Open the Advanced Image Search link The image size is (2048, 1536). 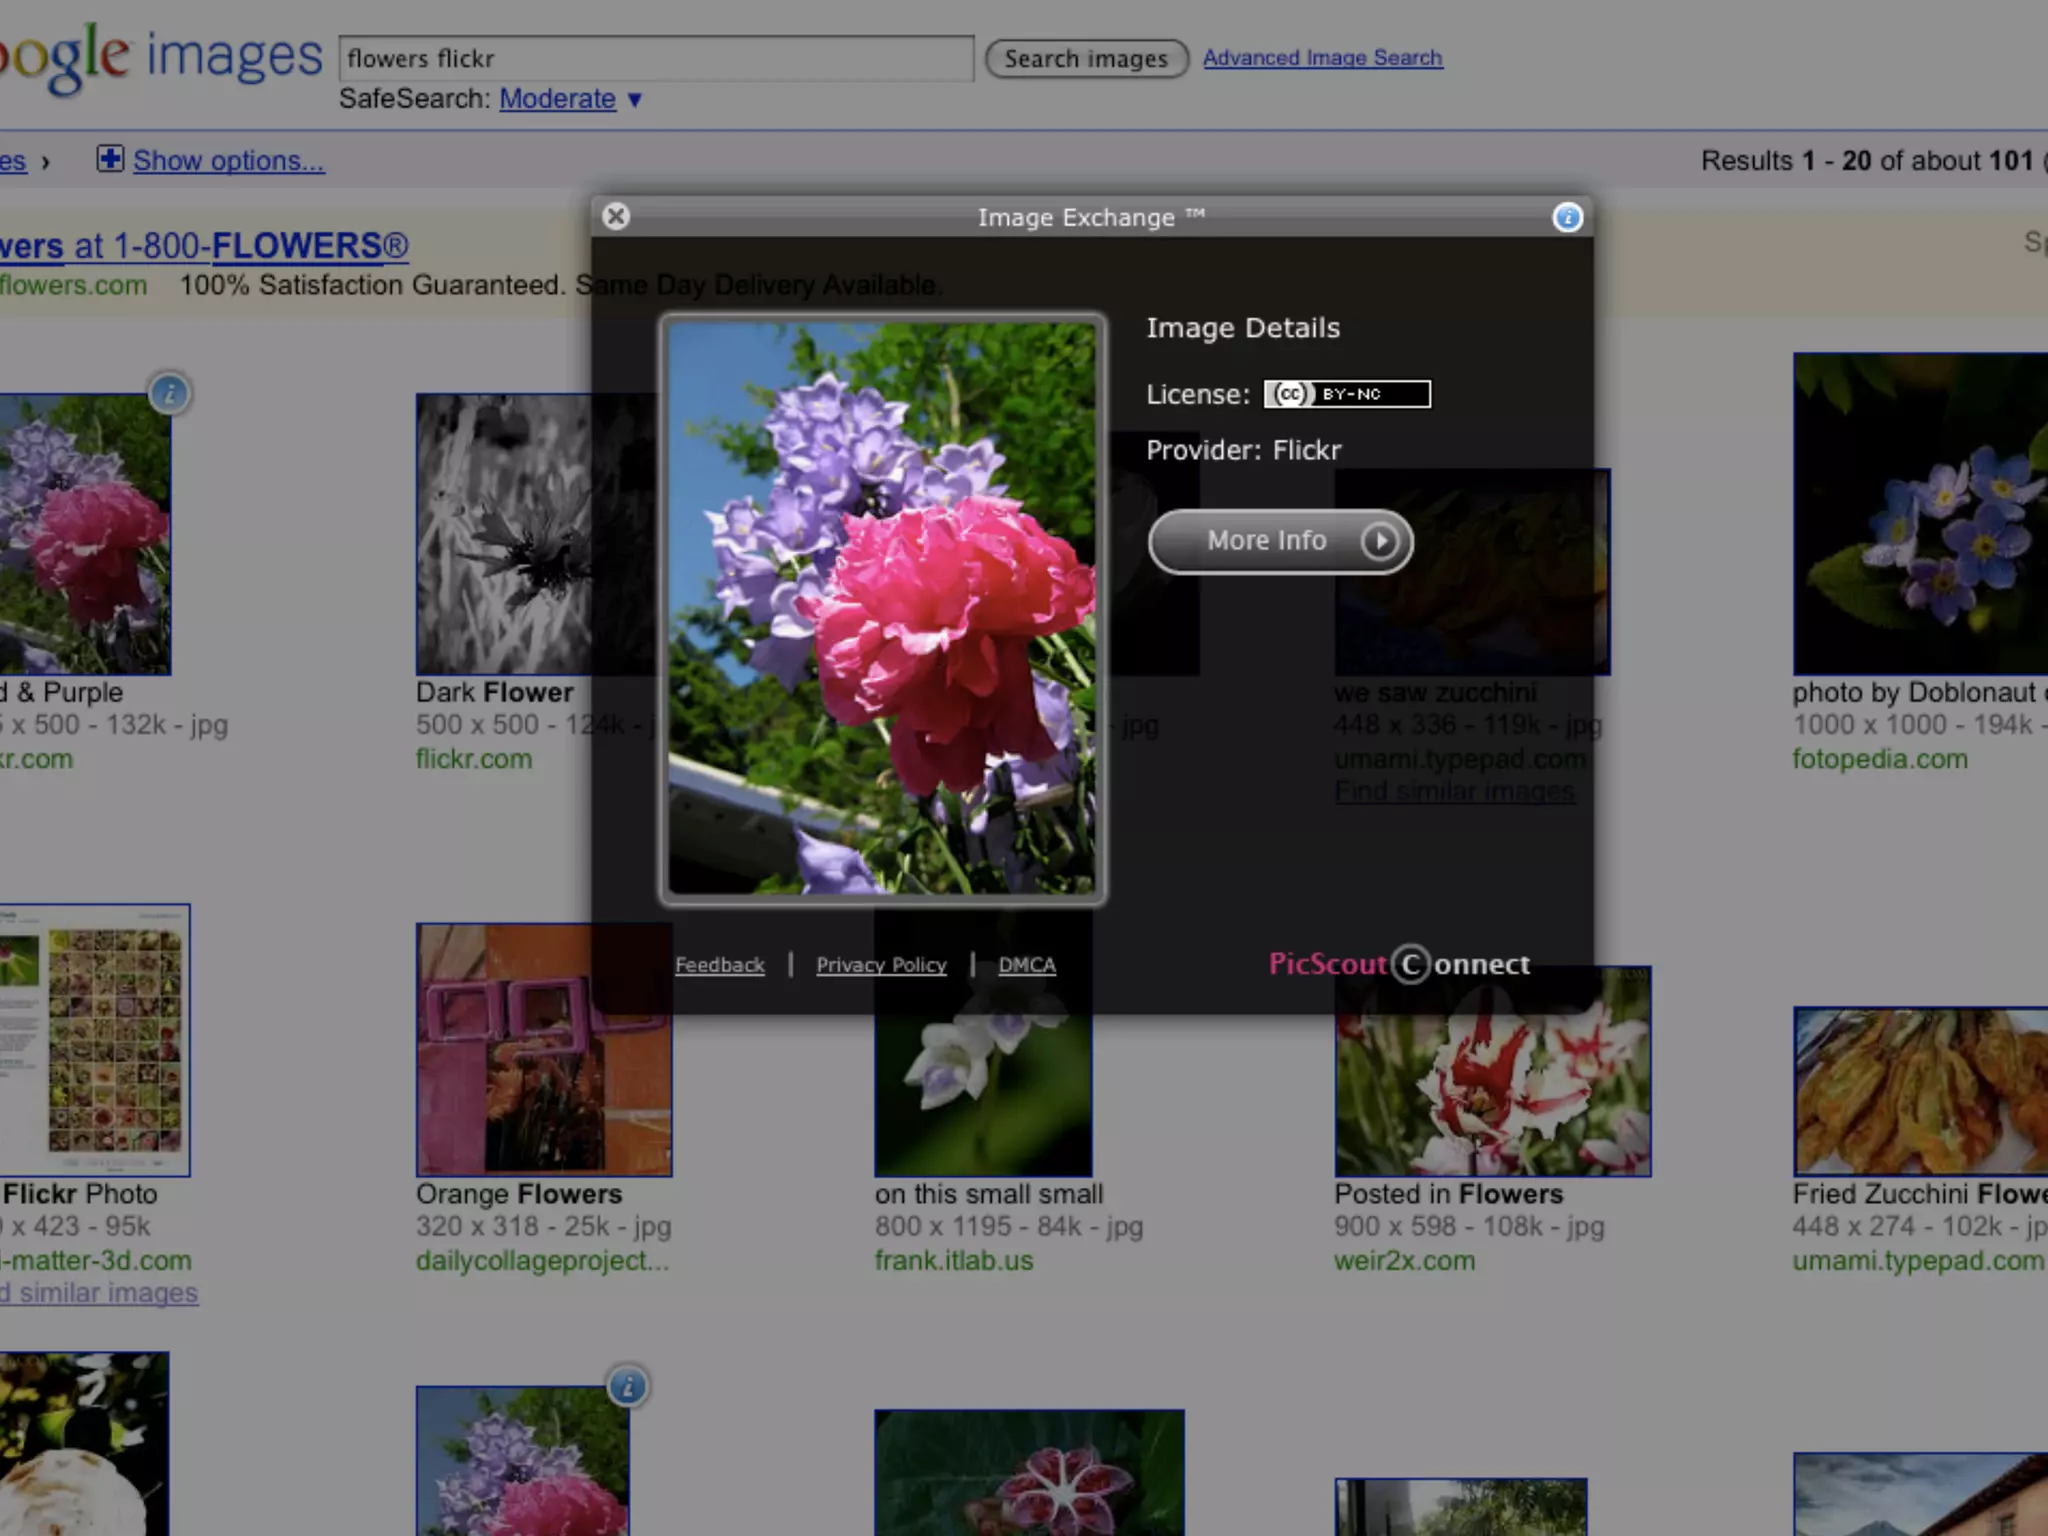click(x=1322, y=58)
